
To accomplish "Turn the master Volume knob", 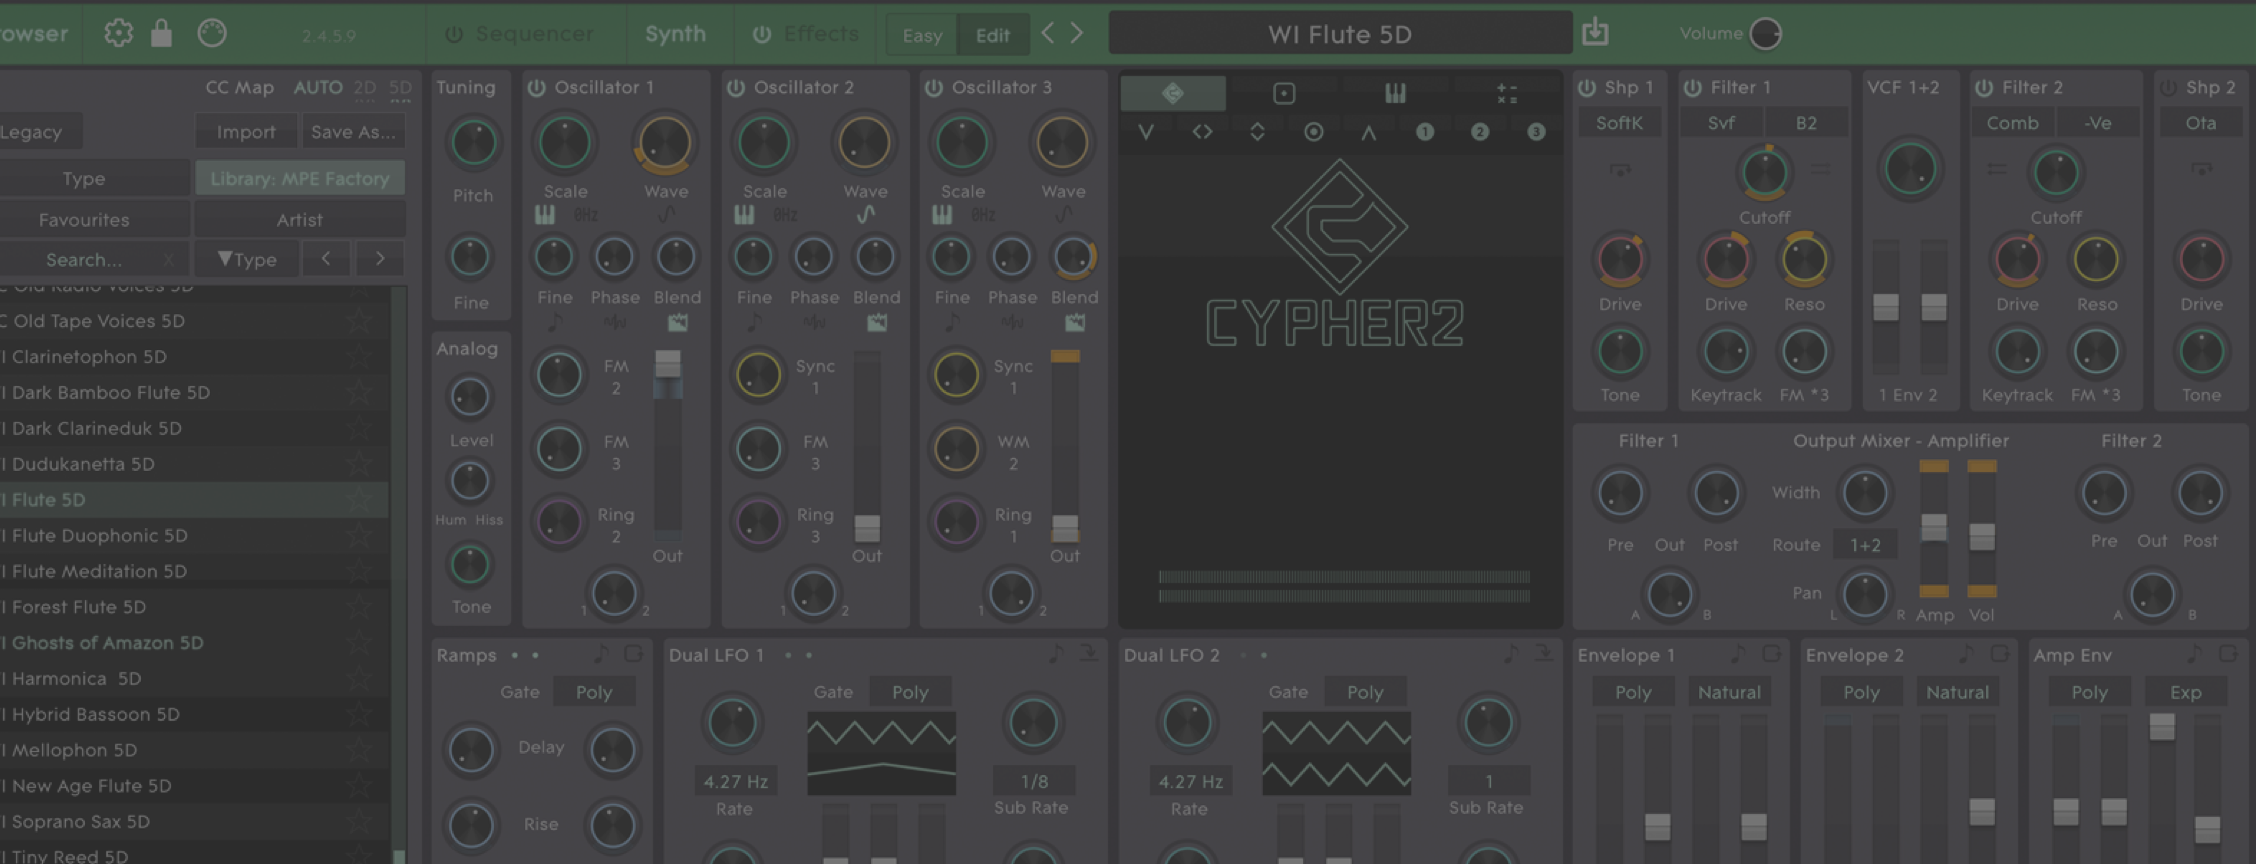I will pos(1766,33).
